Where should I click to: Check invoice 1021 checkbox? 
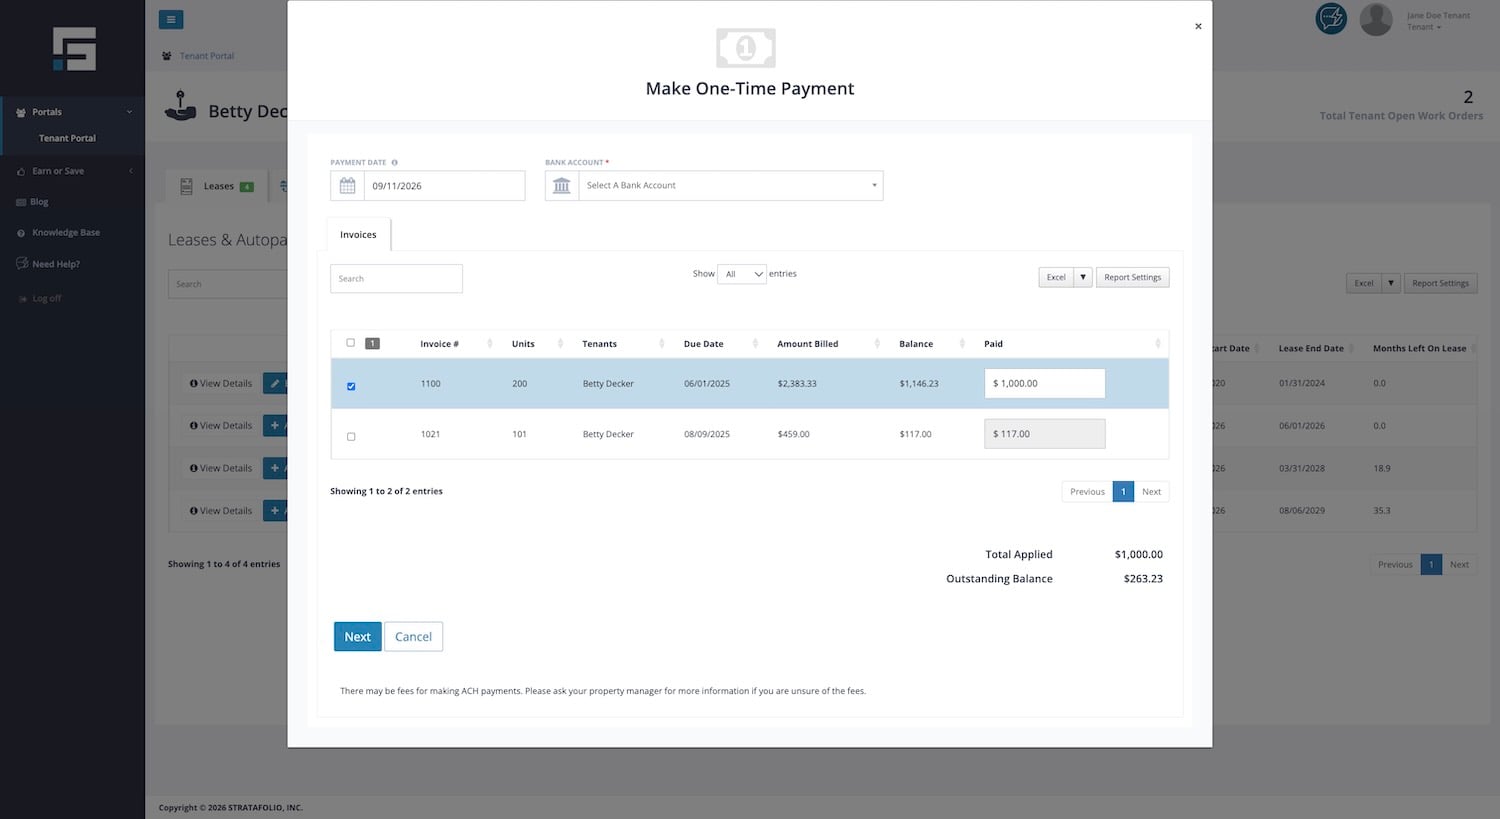351,436
